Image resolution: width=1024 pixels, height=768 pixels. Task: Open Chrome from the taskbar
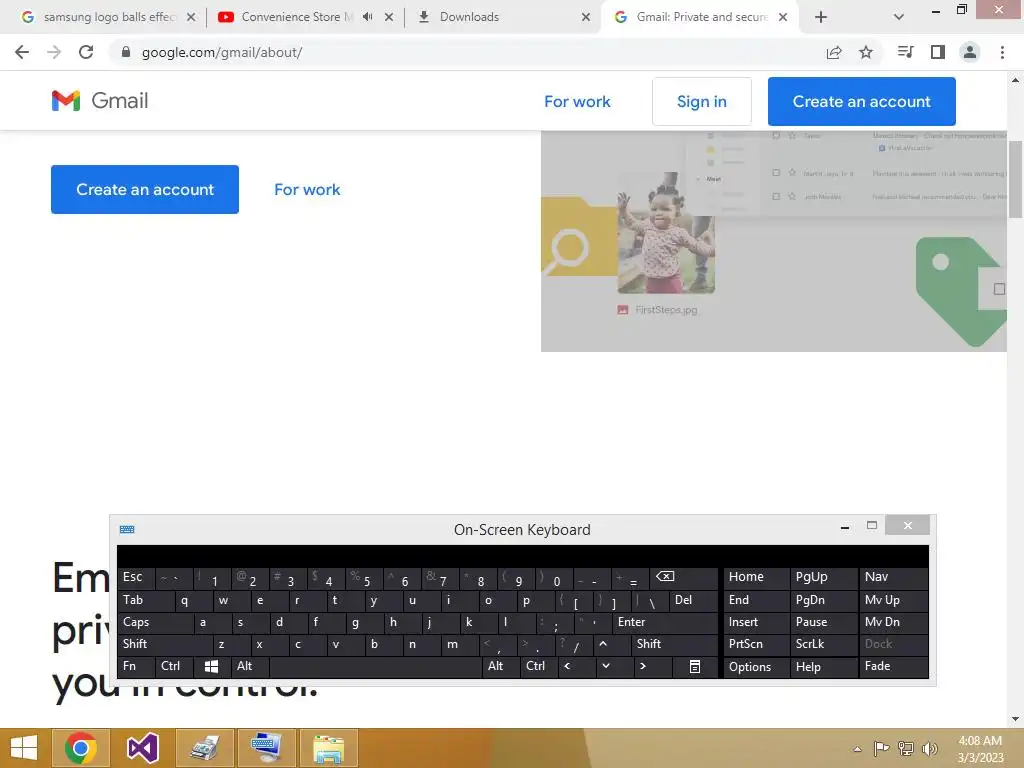pos(80,748)
